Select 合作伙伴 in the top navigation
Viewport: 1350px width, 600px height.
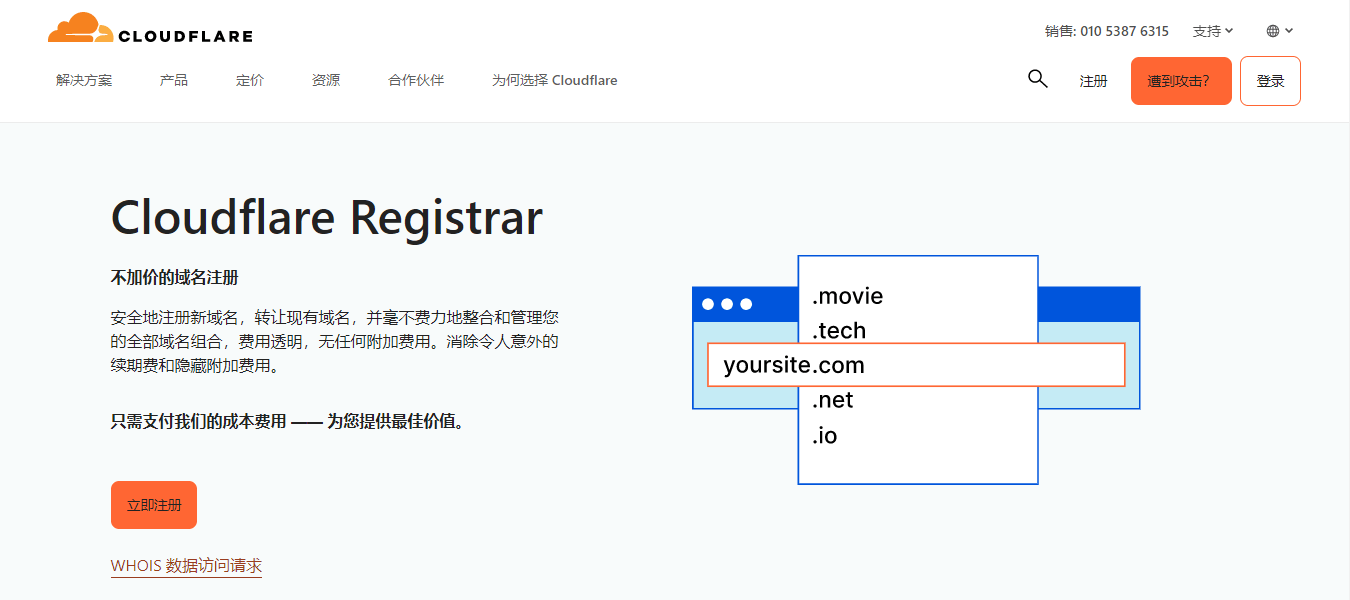[x=415, y=80]
